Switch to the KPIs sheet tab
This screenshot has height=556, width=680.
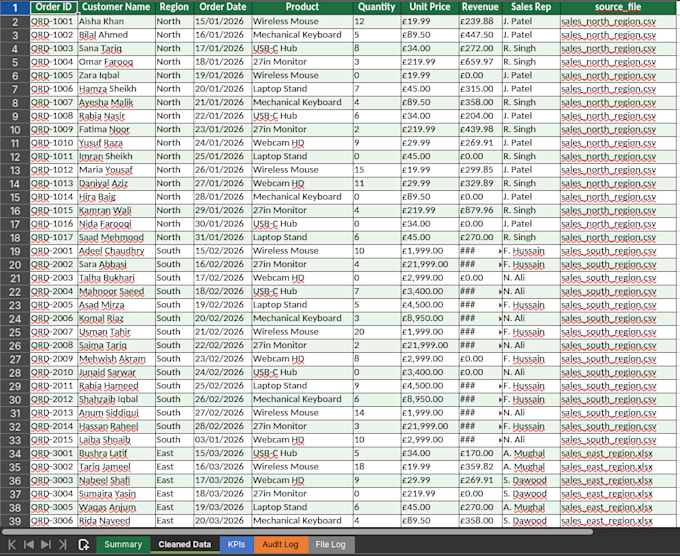click(236, 544)
